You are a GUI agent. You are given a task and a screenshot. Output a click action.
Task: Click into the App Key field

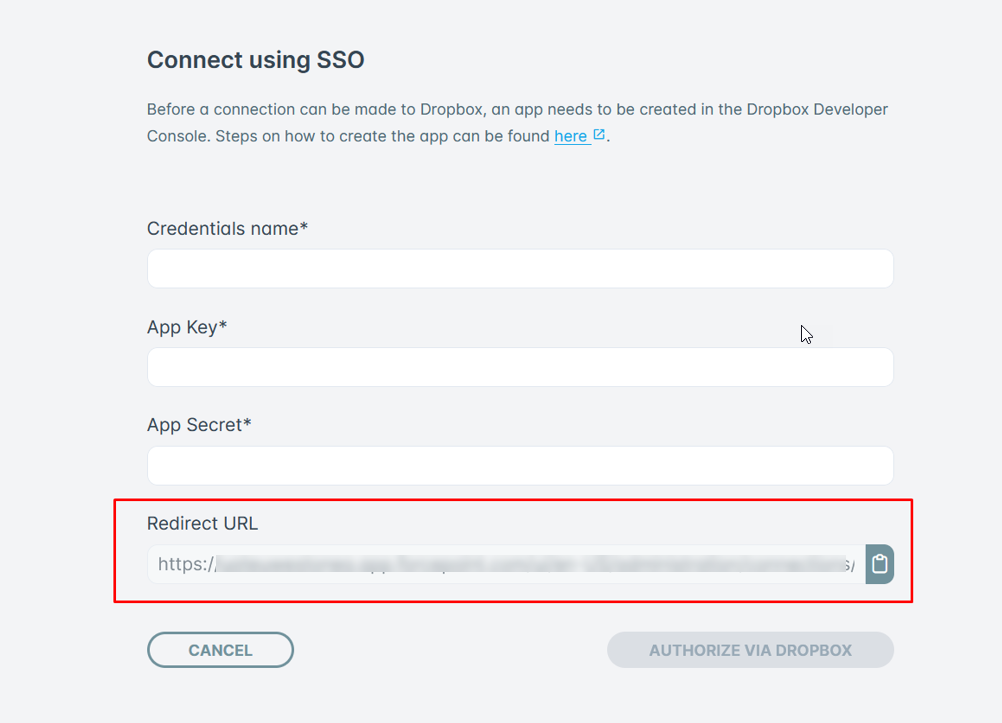tap(520, 367)
